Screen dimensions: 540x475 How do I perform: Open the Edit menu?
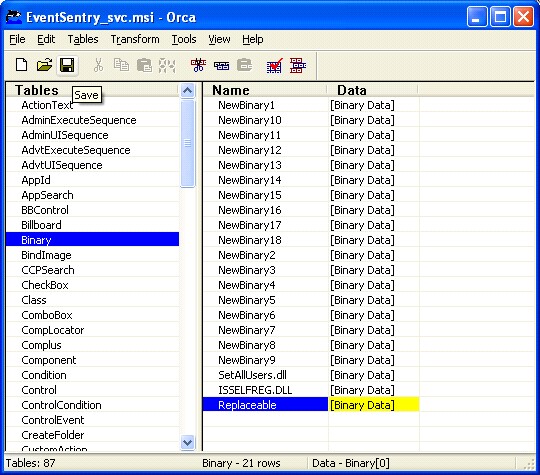(46, 39)
